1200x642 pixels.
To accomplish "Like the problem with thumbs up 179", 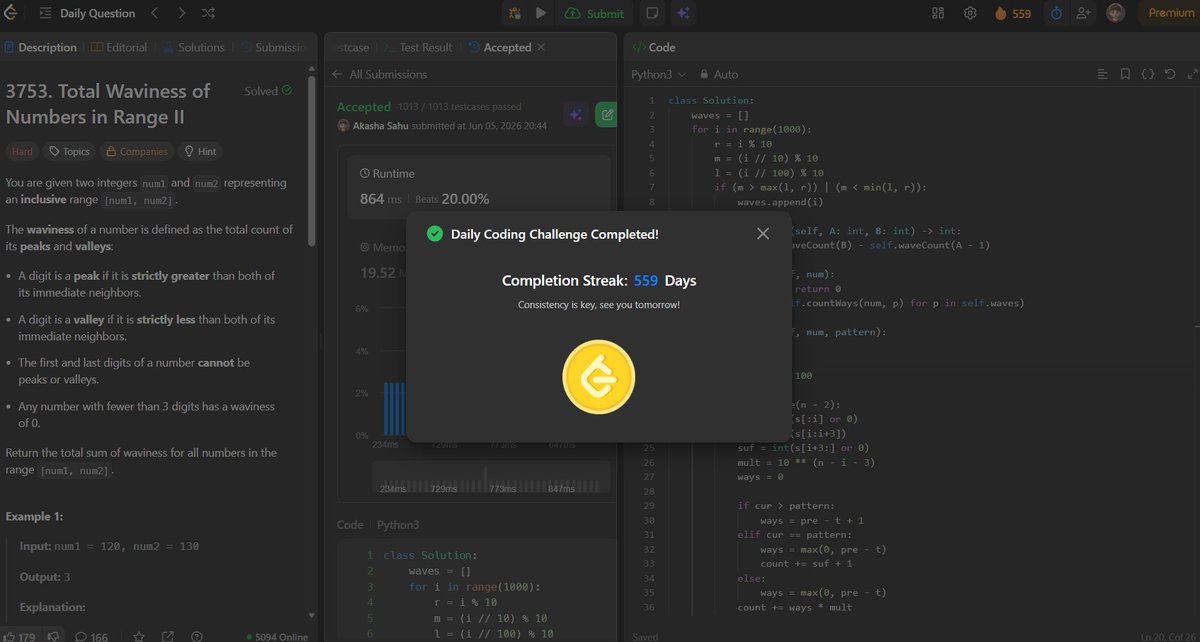I will coord(18,636).
